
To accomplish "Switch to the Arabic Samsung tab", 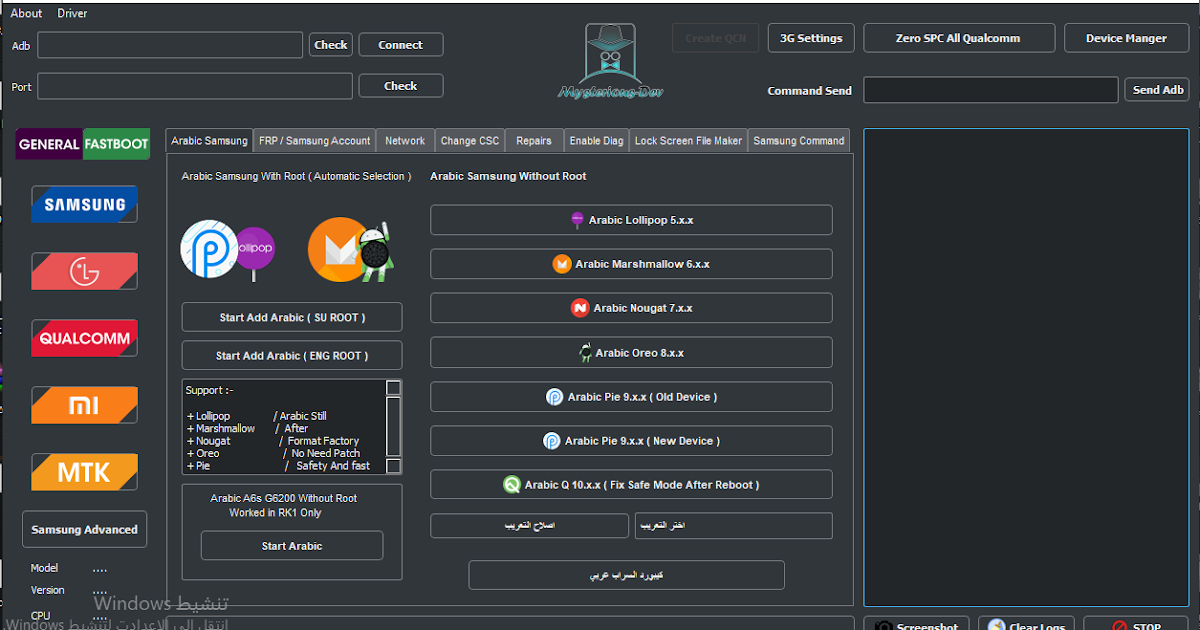I will (x=209, y=141).
